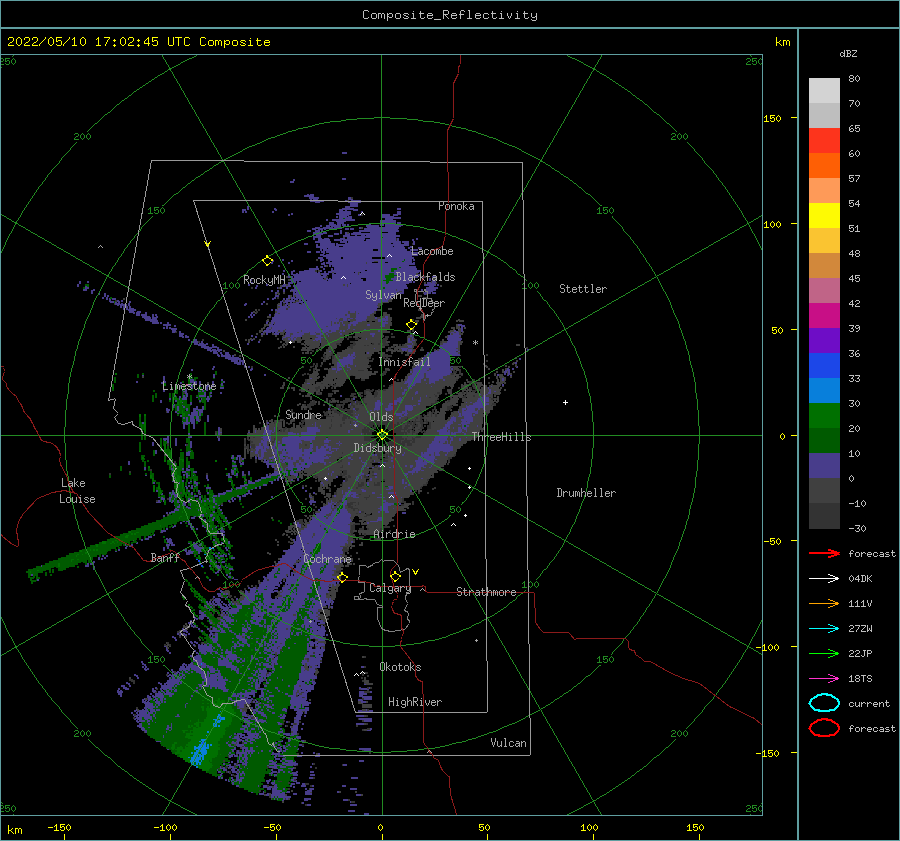Select the 42 dBZ magenta color swatch
Viewport: 900px width, 841px height.
(x=824, y=315)
